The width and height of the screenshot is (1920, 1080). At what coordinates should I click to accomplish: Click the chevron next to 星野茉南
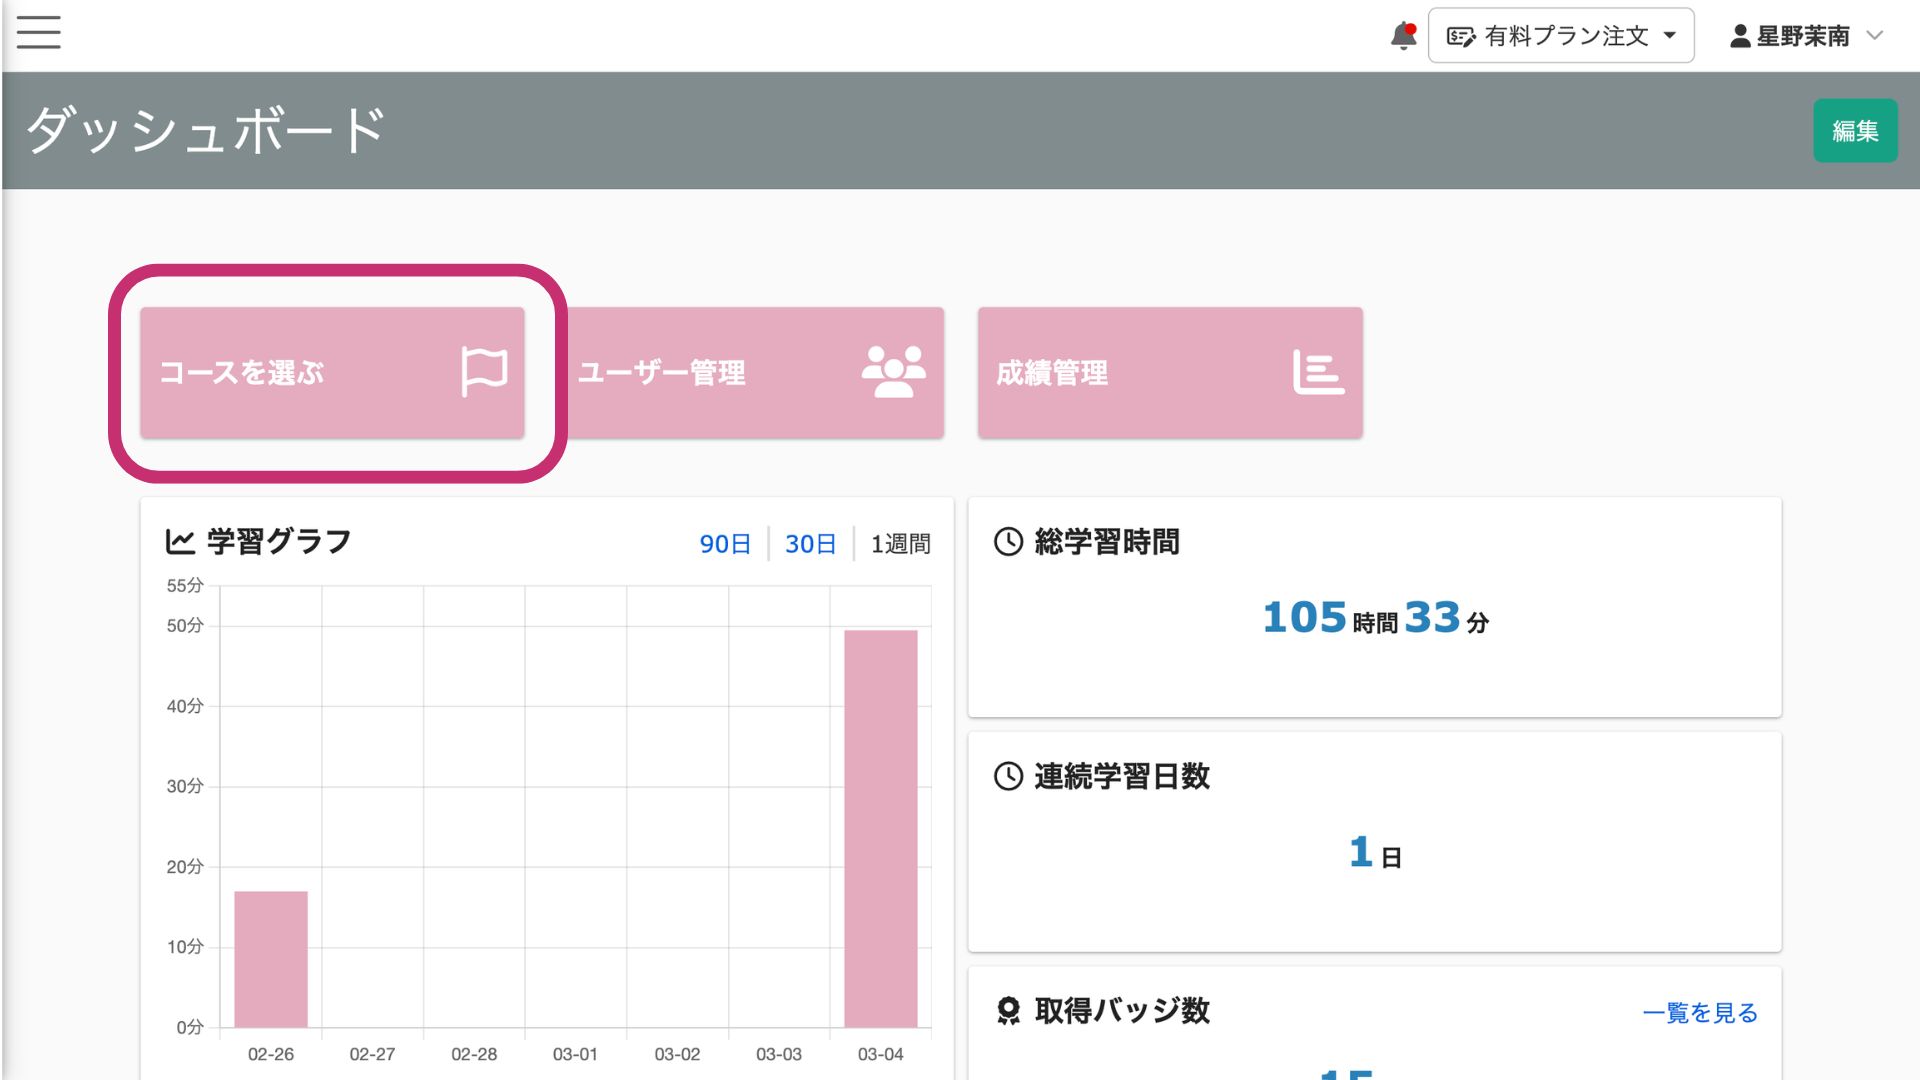click(1875, 36)
